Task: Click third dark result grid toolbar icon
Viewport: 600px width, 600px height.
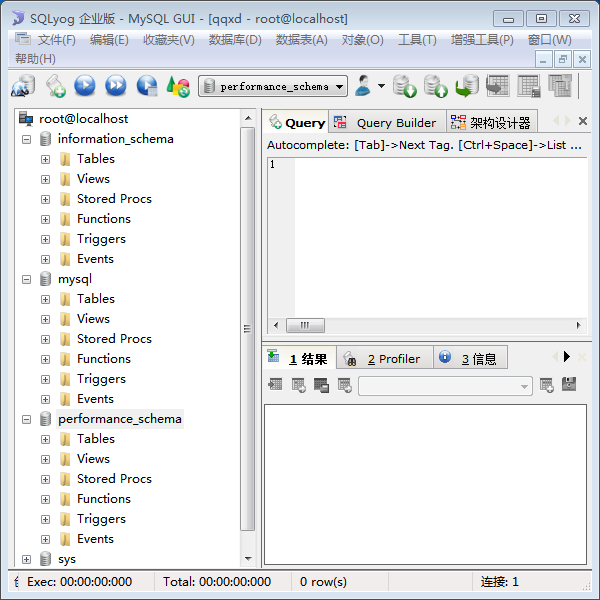Action: pyautogui.click(x=321, y=385)
